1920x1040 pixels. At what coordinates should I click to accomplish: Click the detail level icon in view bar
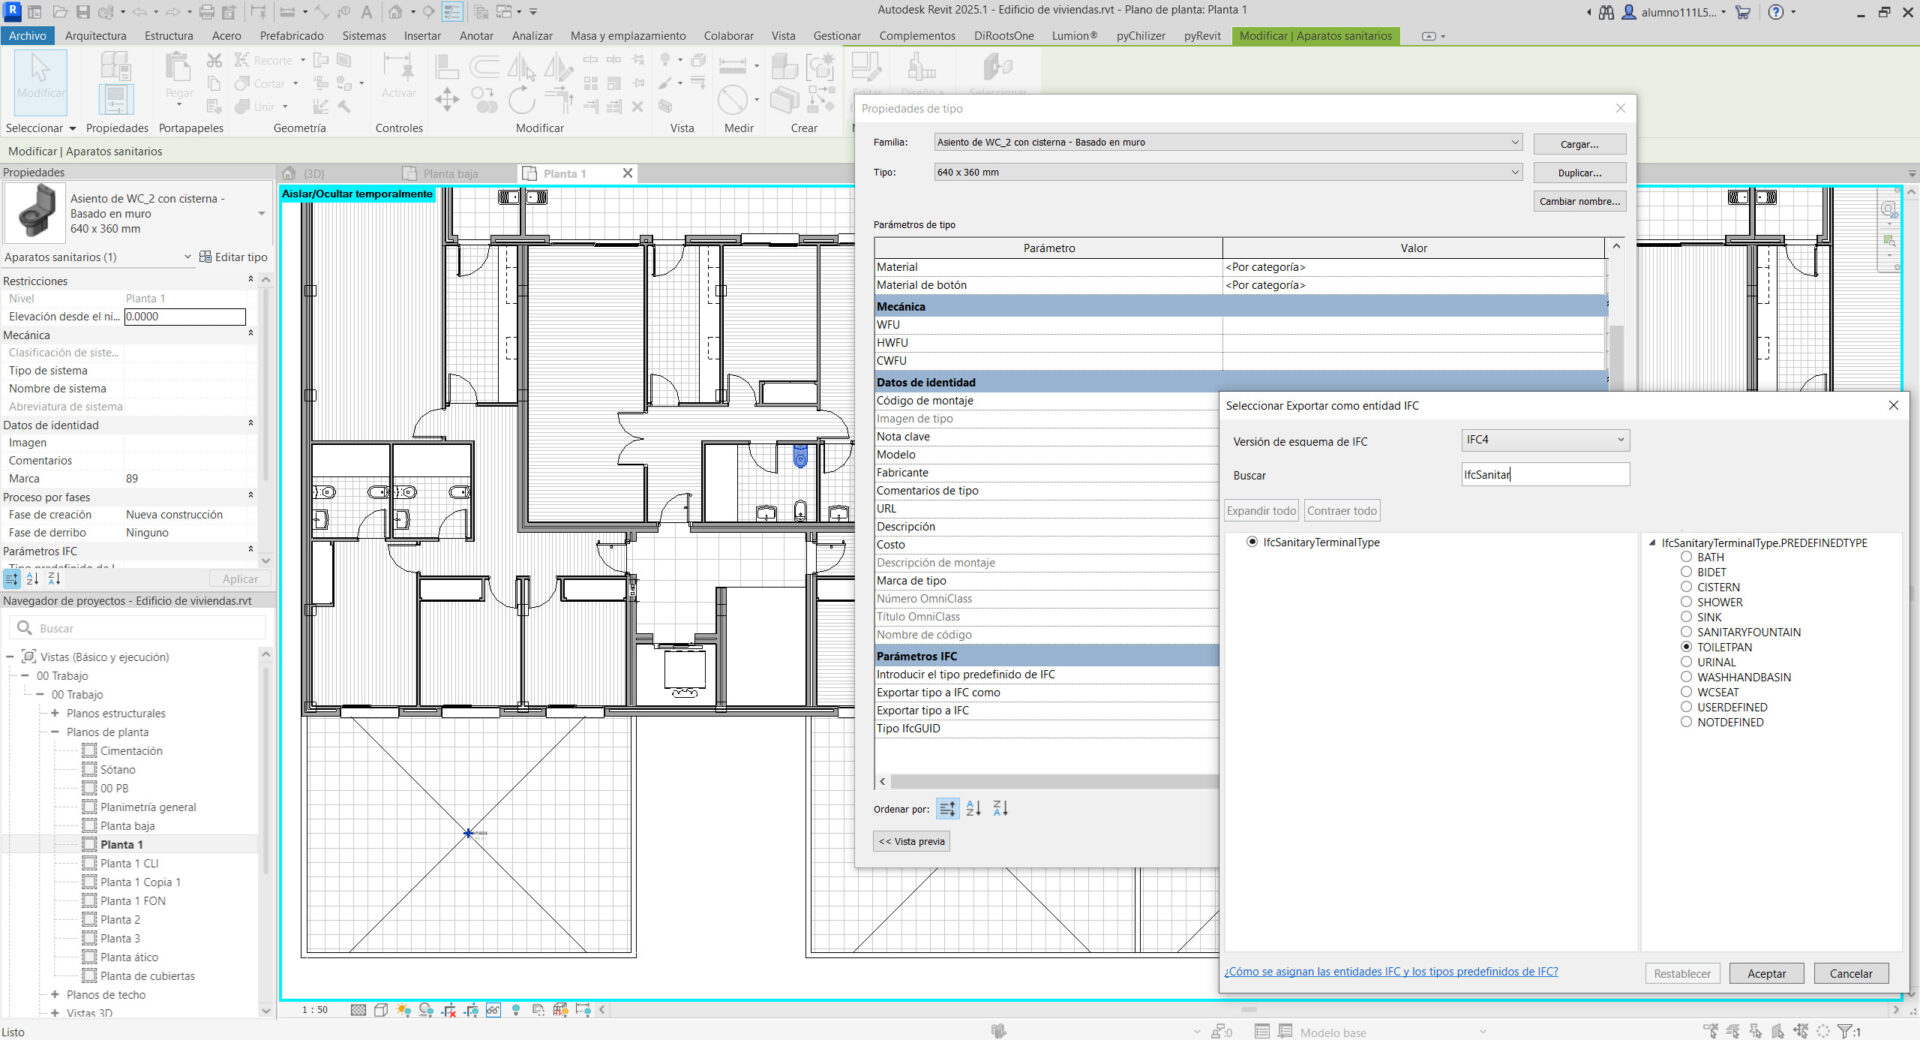[358, 1010]
